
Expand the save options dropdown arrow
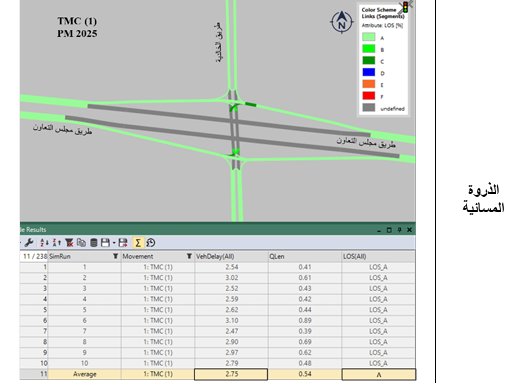[114, 243]
